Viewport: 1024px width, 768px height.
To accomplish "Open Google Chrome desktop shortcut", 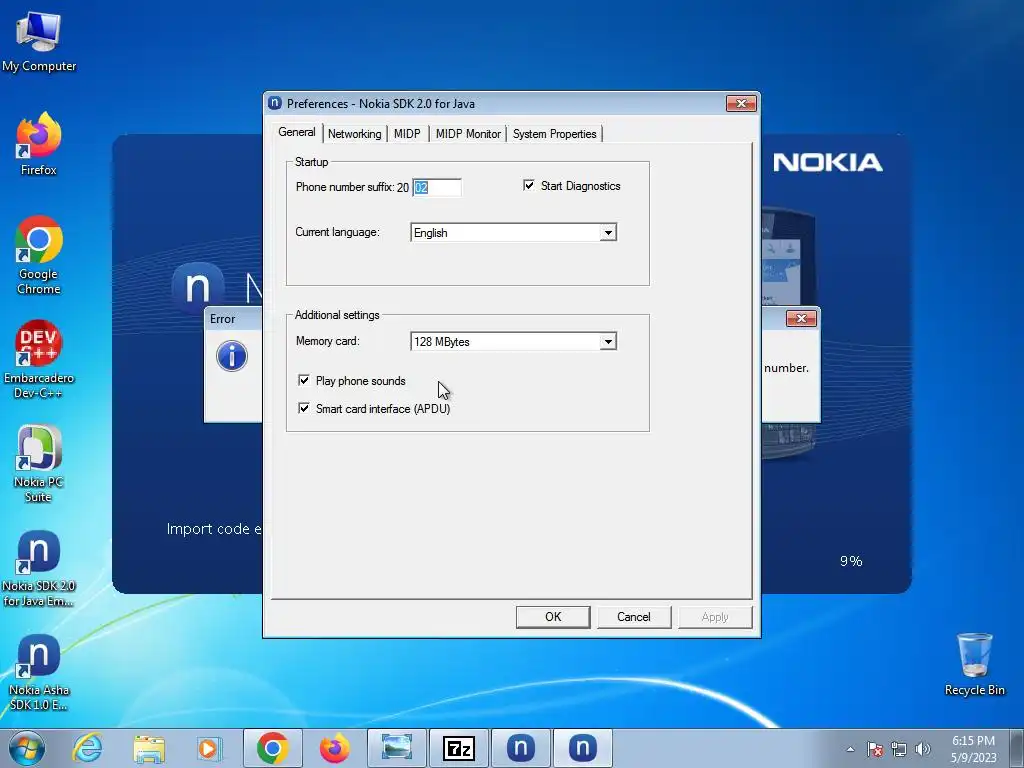I will pos(39,255).
